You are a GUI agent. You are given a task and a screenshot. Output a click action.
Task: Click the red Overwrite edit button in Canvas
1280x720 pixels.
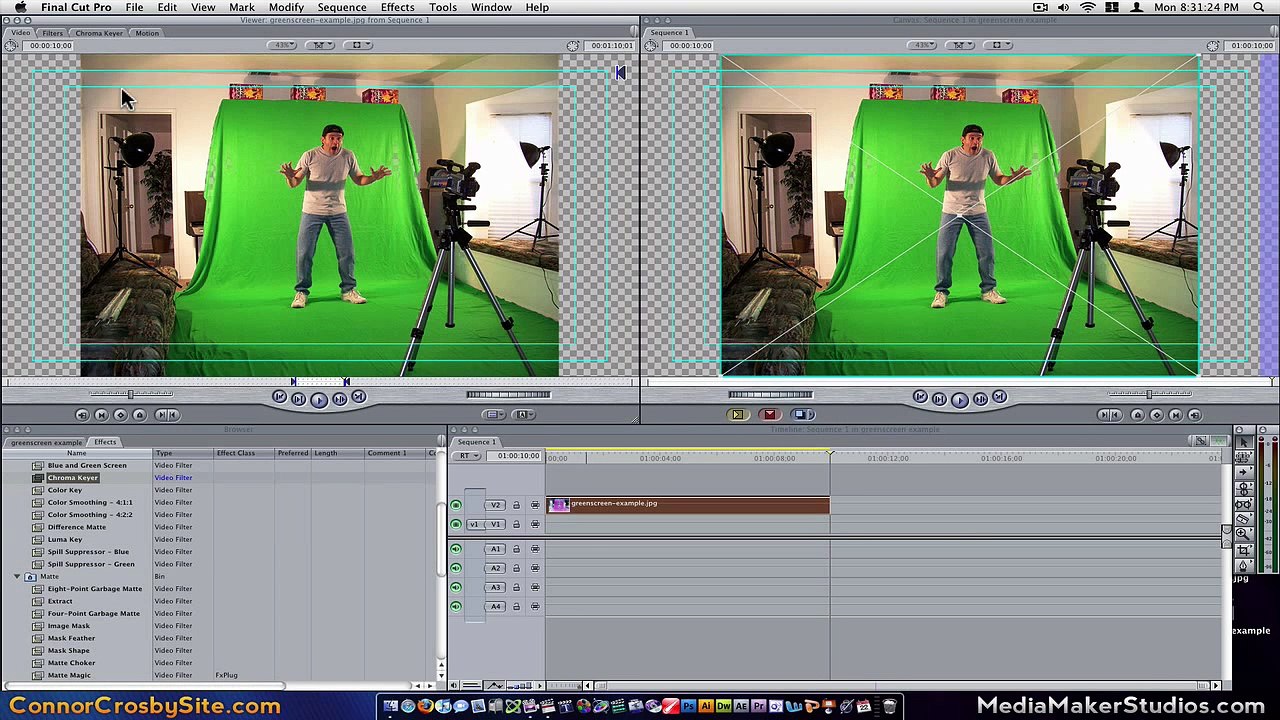769,414
